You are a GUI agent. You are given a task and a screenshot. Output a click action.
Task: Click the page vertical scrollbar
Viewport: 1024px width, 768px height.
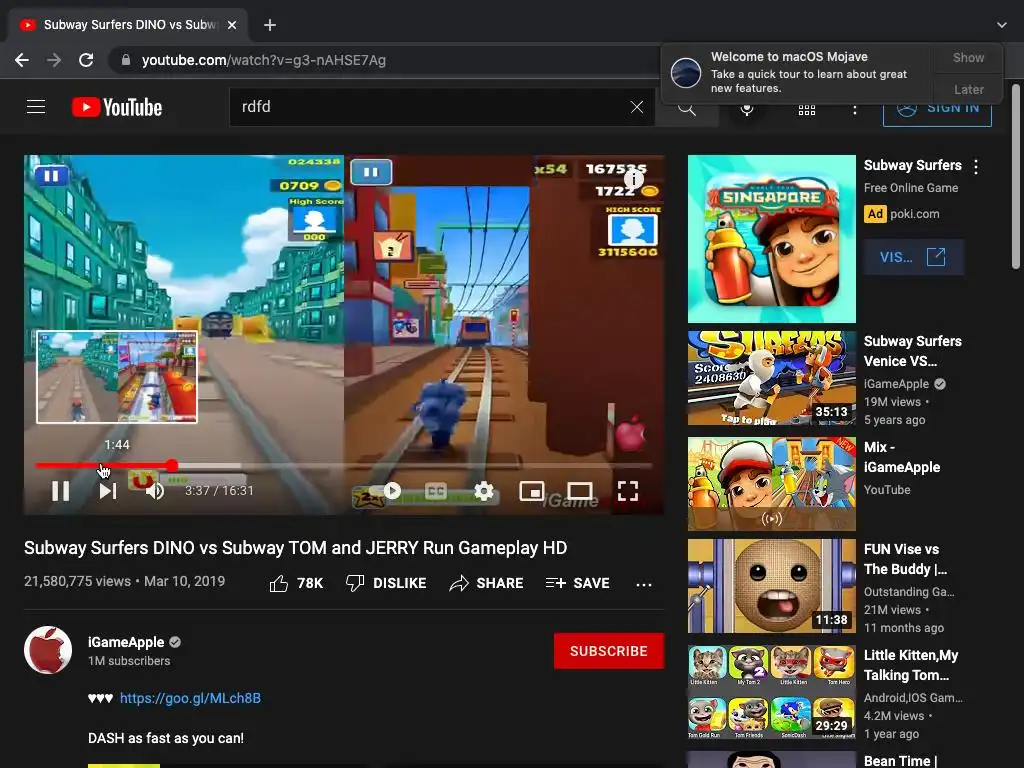1016,176
